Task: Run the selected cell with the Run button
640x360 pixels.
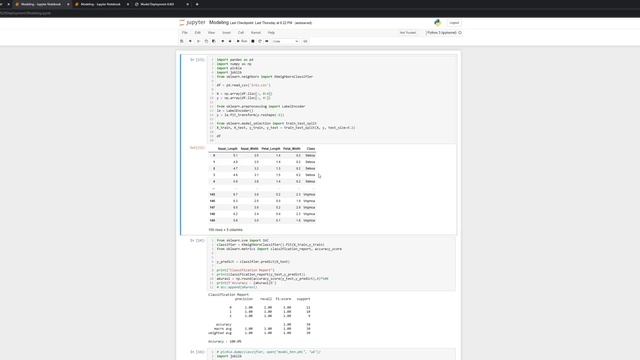Action: pos(242,41)
